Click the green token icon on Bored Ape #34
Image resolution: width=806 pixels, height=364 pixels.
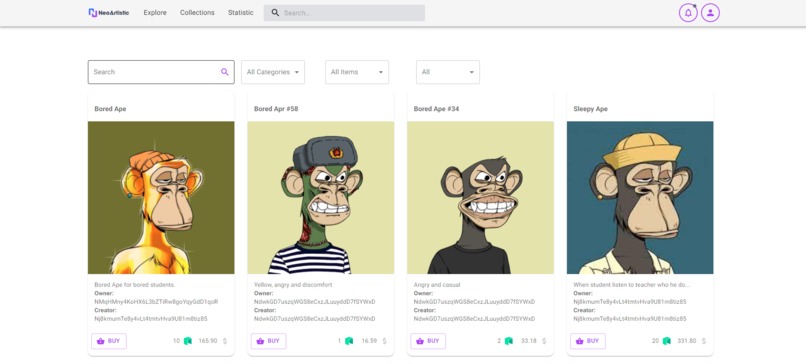509,341
